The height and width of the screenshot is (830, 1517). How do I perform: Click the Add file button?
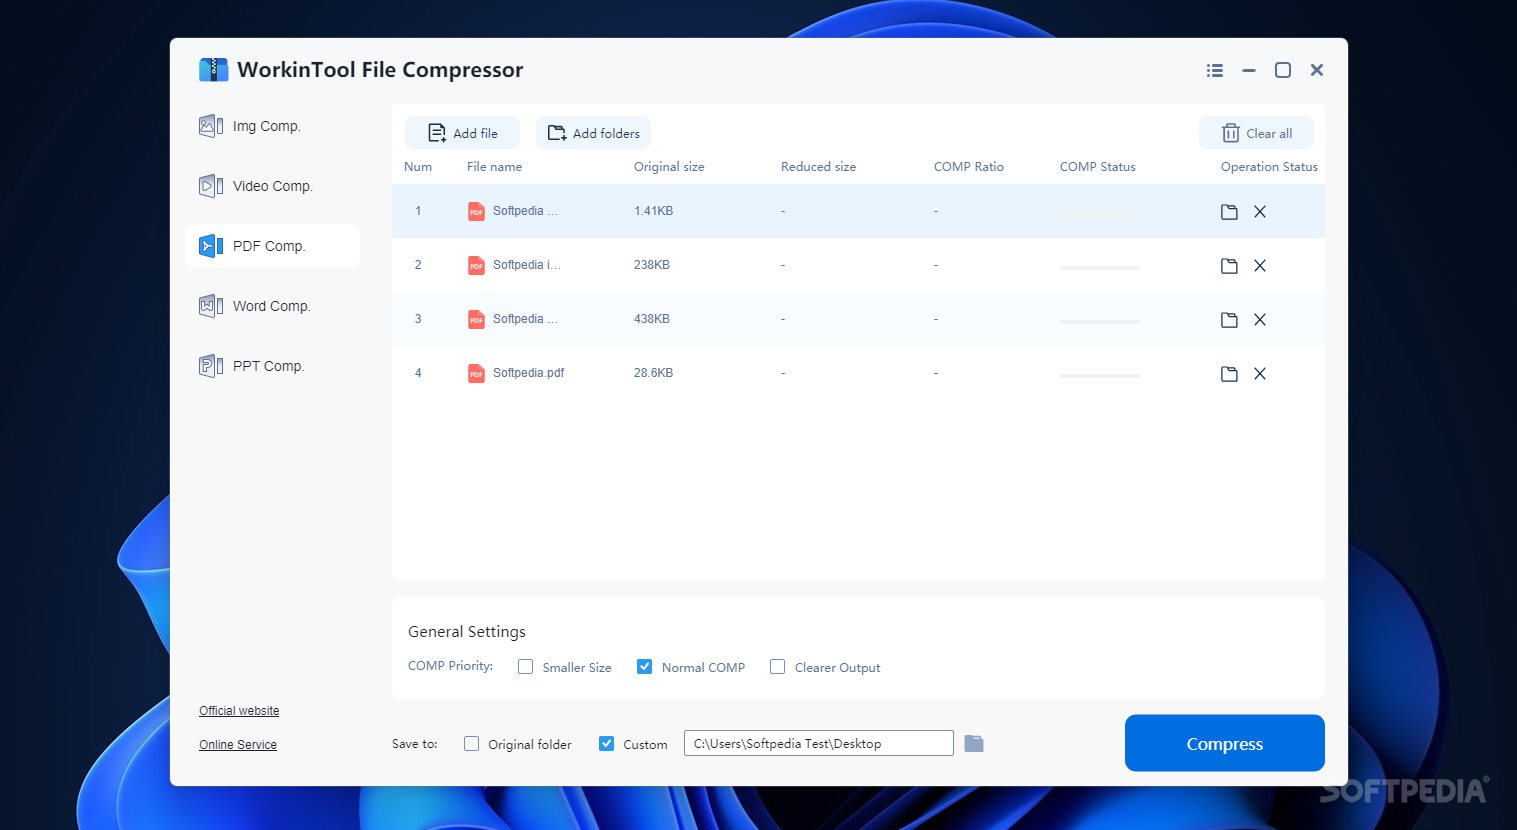(462, 133)
